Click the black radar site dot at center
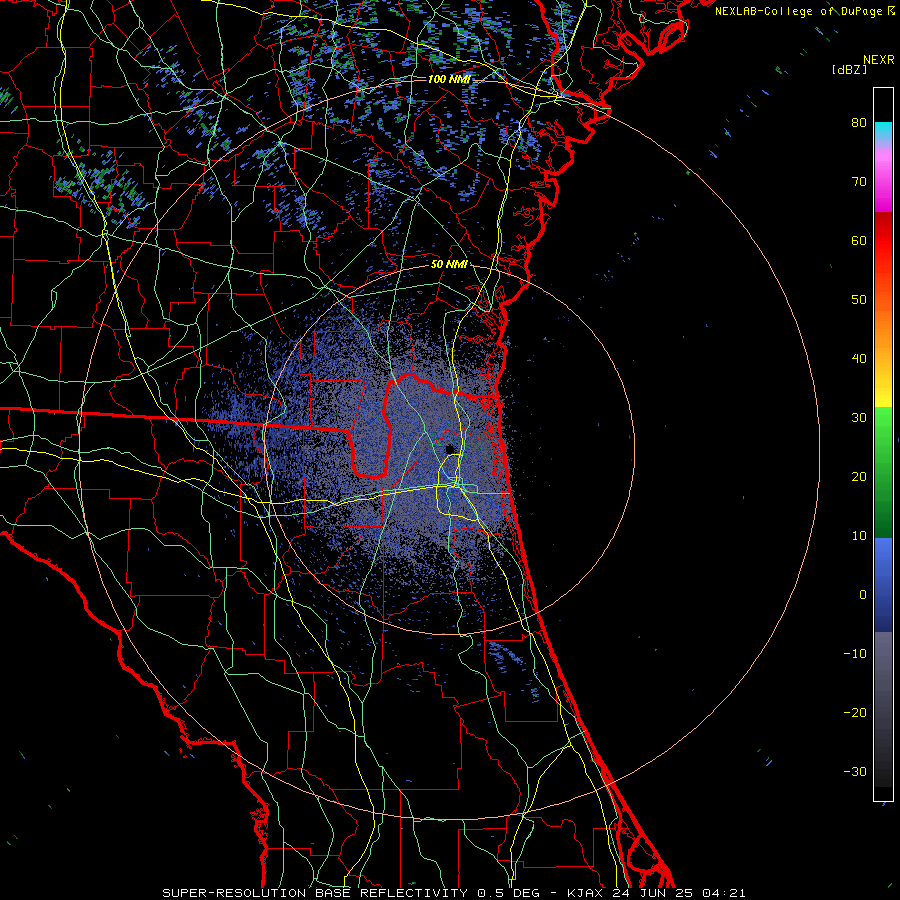This screenshot has width=900, height=900. pyautogui.click(x=449, y=449)
